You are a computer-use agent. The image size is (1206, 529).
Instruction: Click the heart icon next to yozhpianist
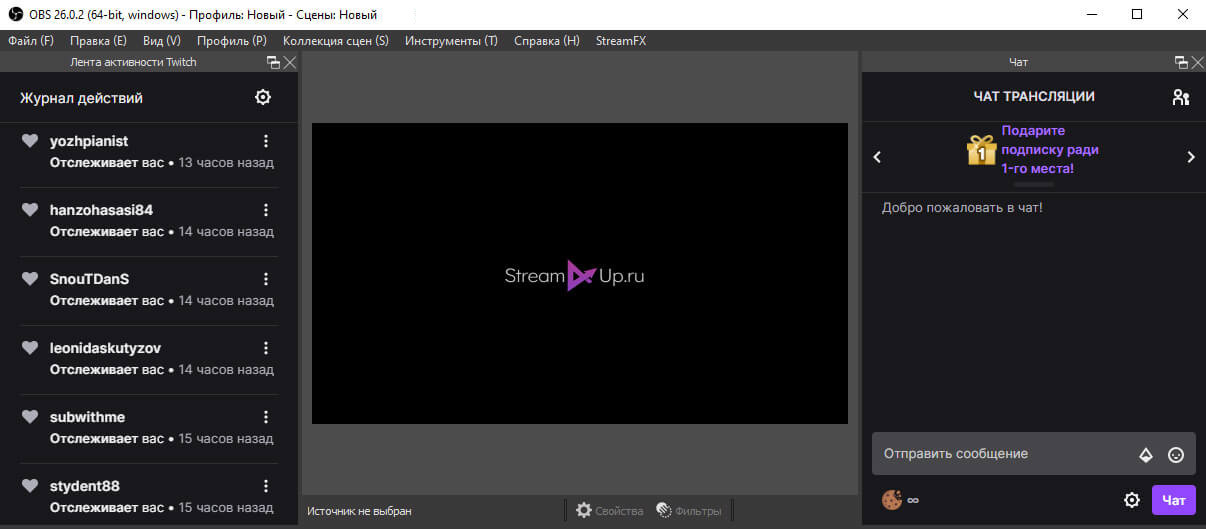point(30,141)
